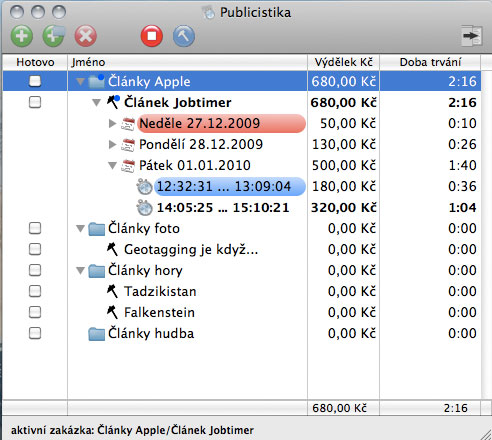Click calendar icon of Pondělí 28.12.2009
The height and width of the screenshot is (440, 492).
coord(128,144)
